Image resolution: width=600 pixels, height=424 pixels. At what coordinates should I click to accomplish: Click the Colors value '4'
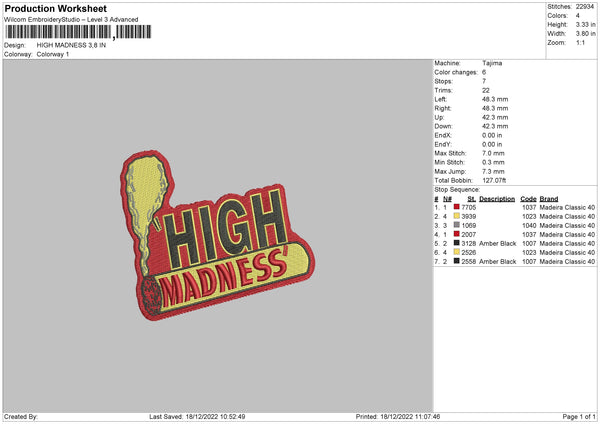pyautogui.click(x=578, y=16)
